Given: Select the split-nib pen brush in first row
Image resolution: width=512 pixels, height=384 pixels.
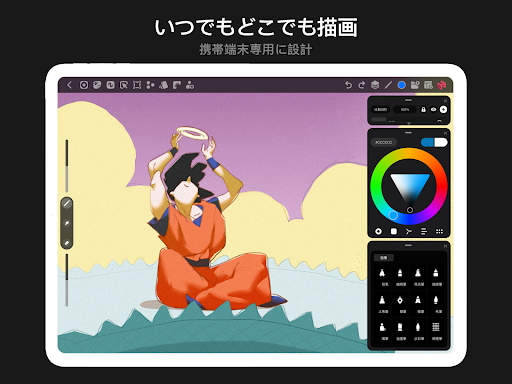Looking at the screenshot, I should tap(382, 277).
